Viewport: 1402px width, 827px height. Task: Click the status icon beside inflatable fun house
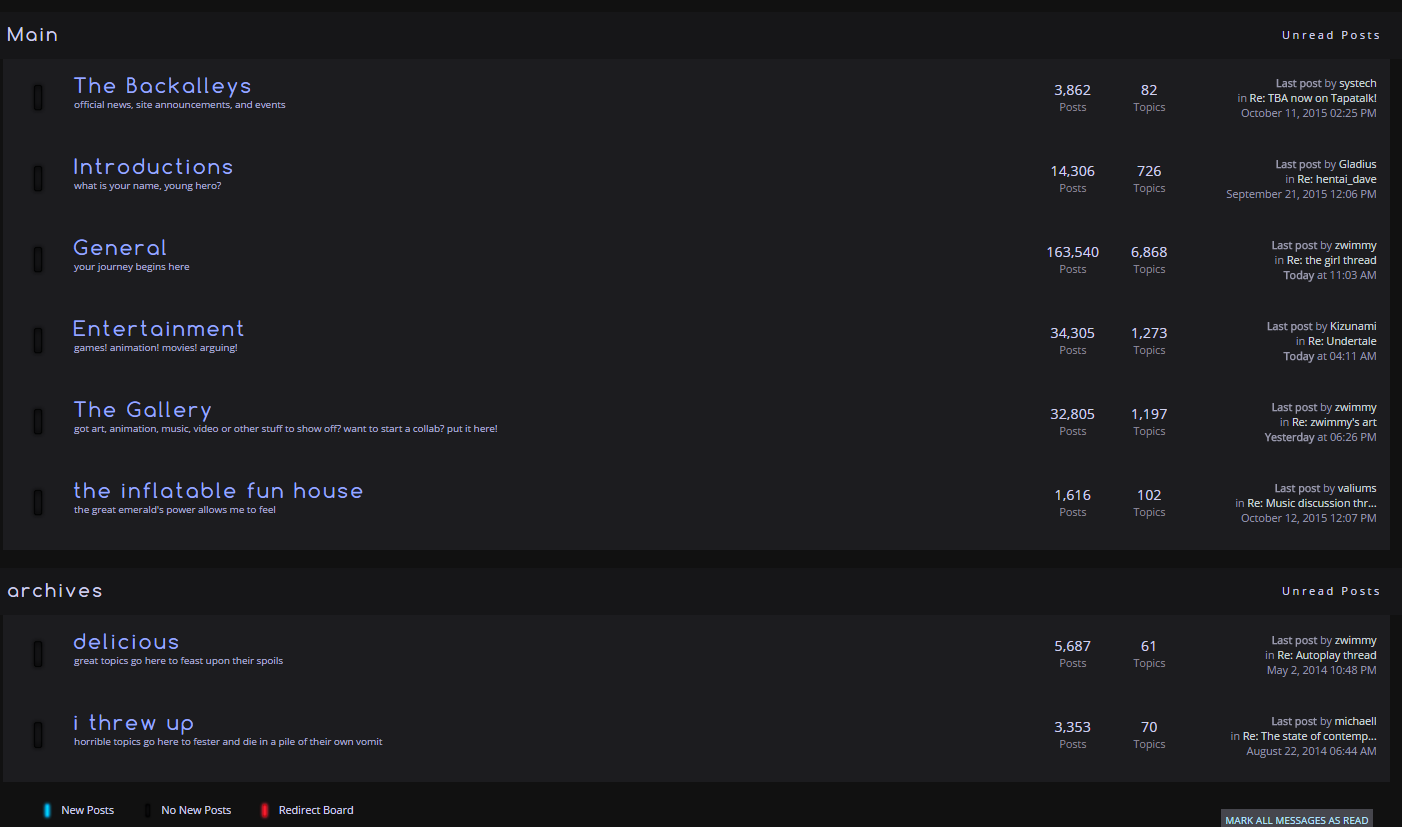(38, 503)
